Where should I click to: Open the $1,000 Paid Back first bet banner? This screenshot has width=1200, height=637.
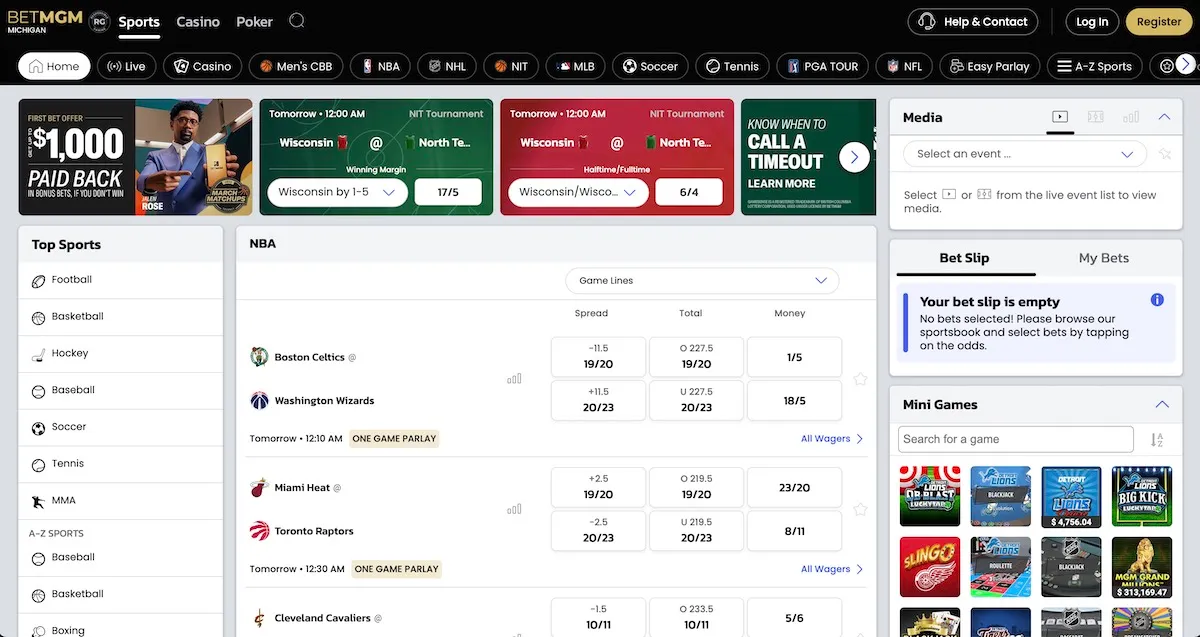pyautogui.click(x=135, y=157)
